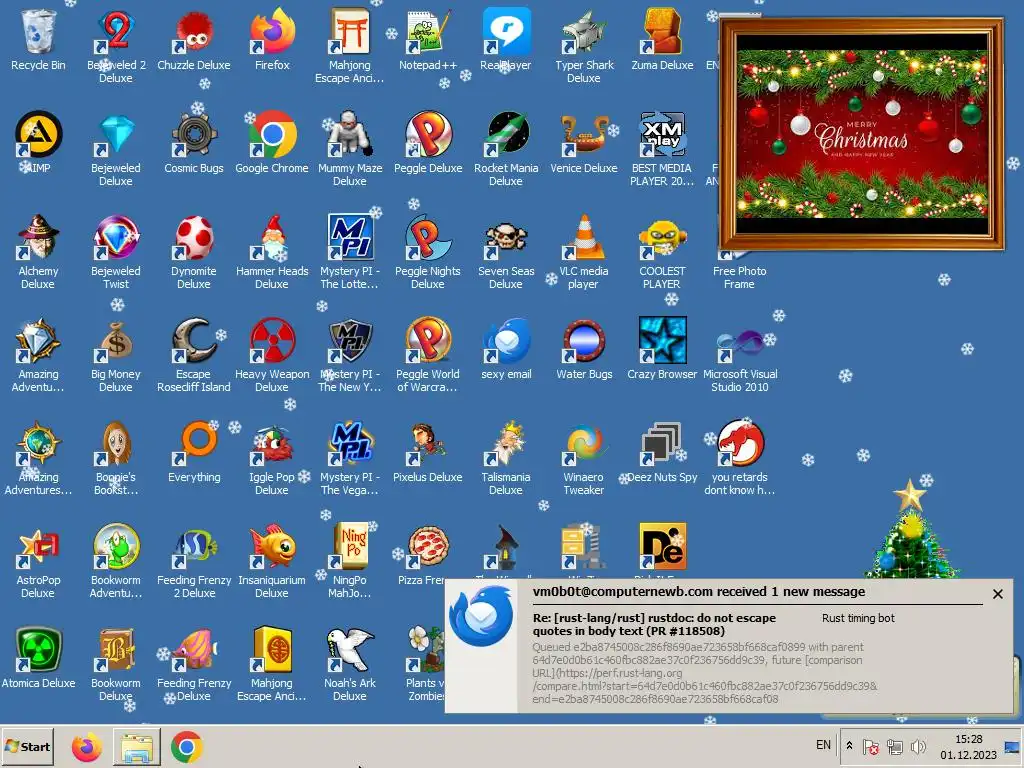Viewport: 1024px width, 768px height.
Task: Click the speaker volume tray icon
Action: (918, 746)
